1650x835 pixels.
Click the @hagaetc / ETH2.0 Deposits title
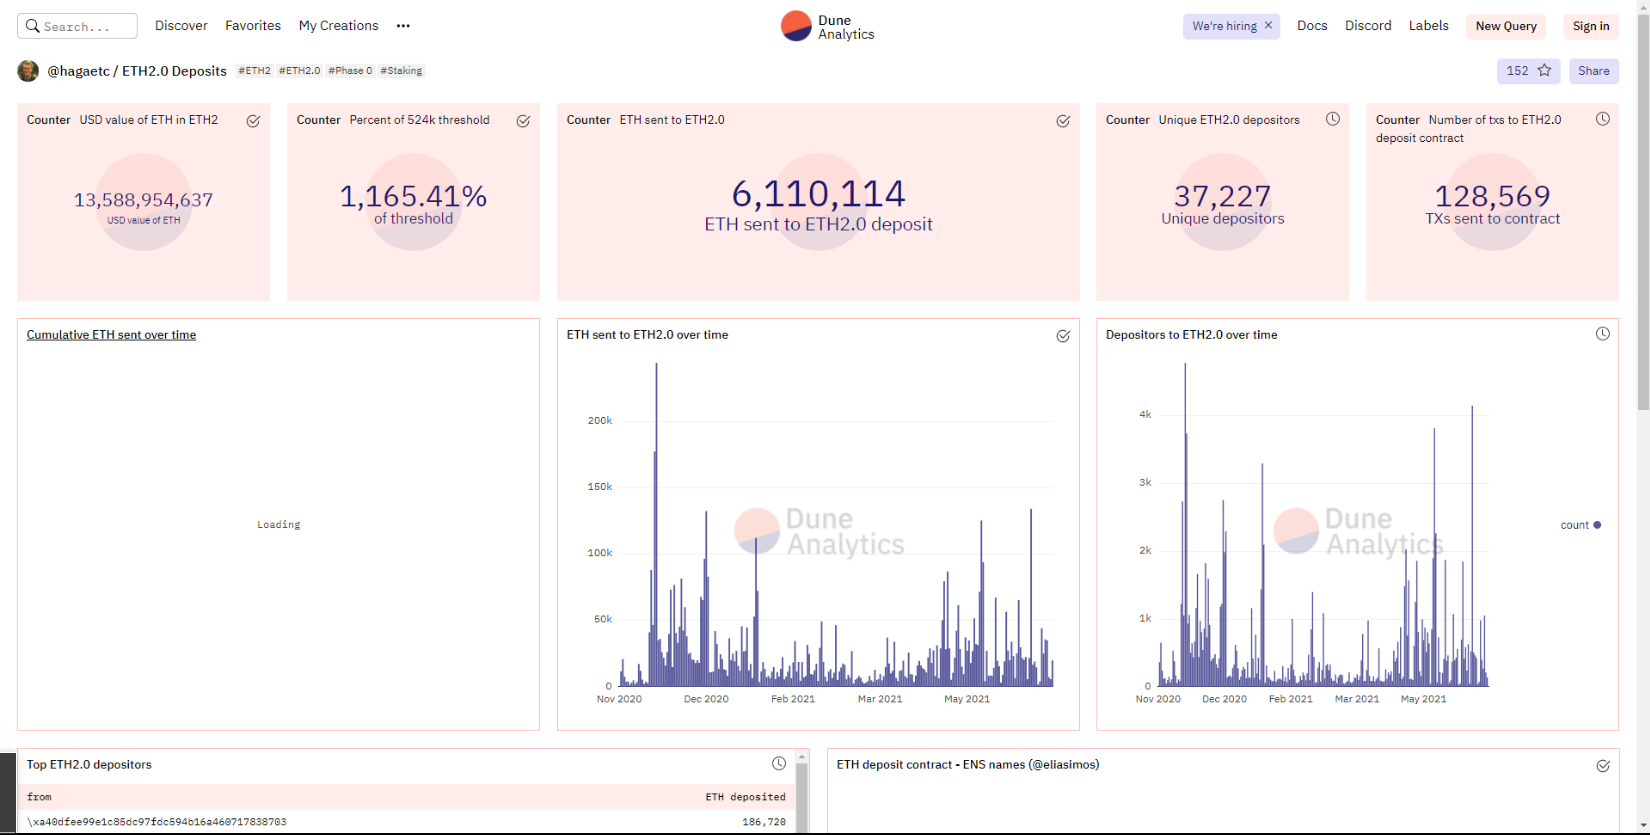click(137, 71)
